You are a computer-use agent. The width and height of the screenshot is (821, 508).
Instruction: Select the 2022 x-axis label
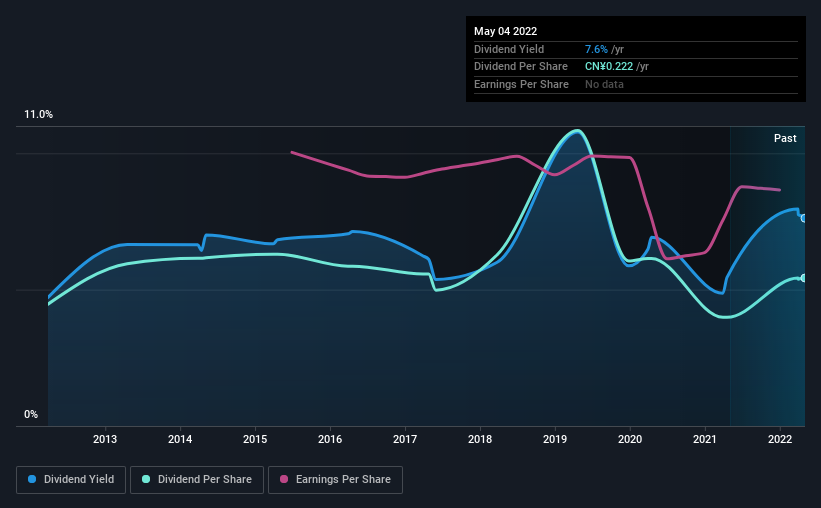(x=780, y=439)
